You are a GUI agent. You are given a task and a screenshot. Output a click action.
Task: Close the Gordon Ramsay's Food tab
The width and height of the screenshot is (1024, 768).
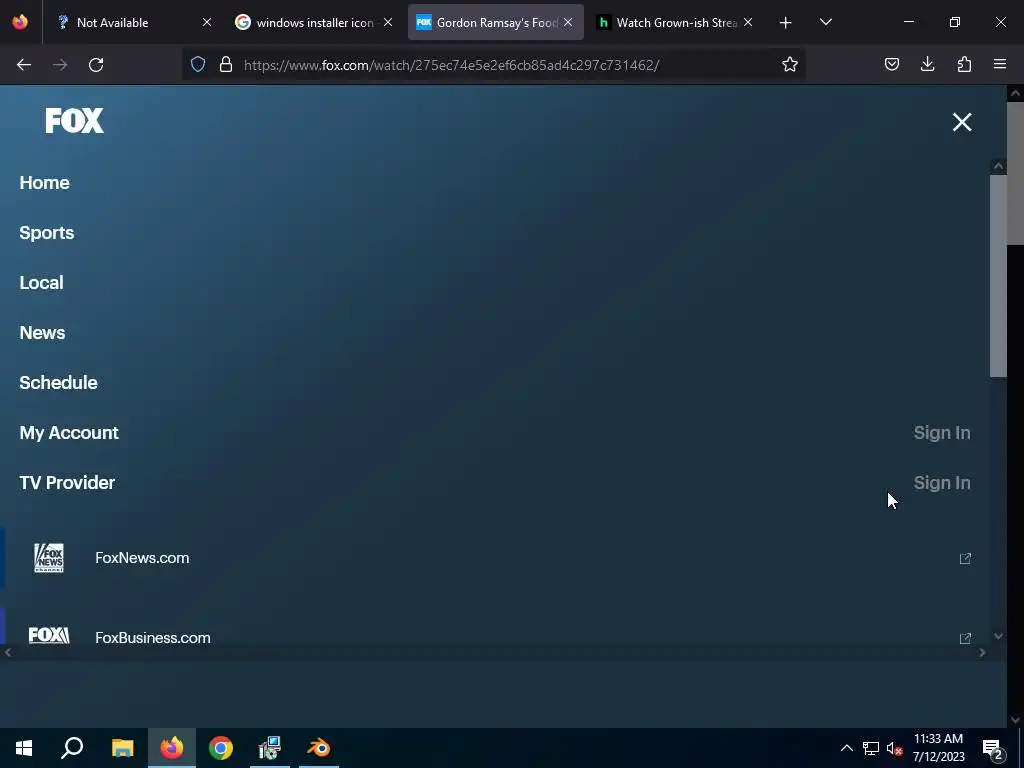pos(568,22)
